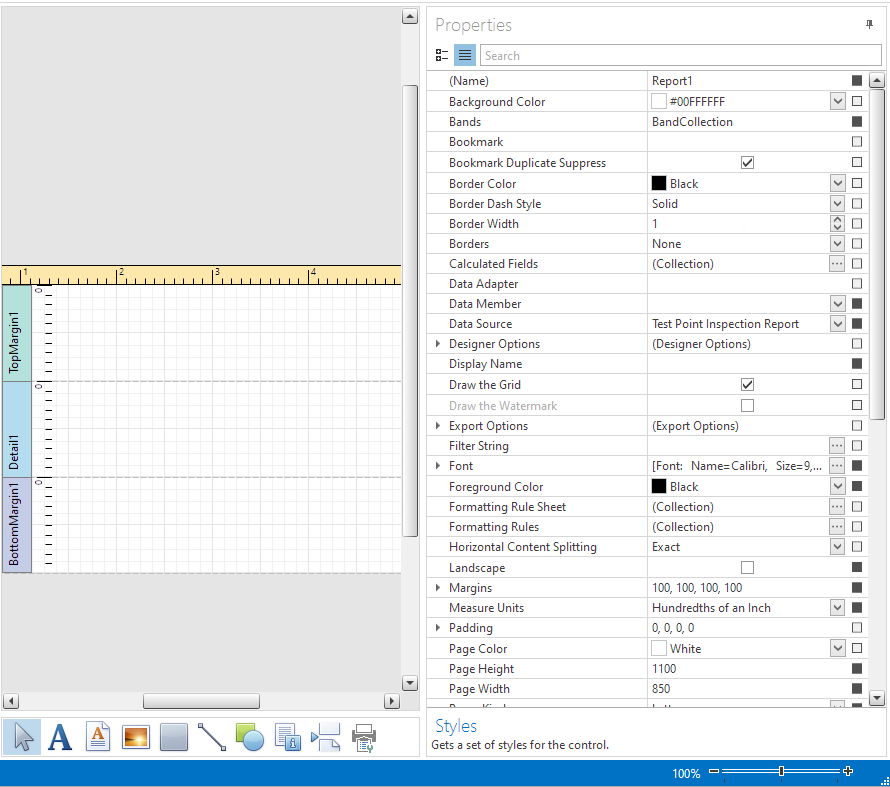The height and width of the screenshot is (787, 890).
Task: Click the Page Color white swatch
Action: point(658,648)
